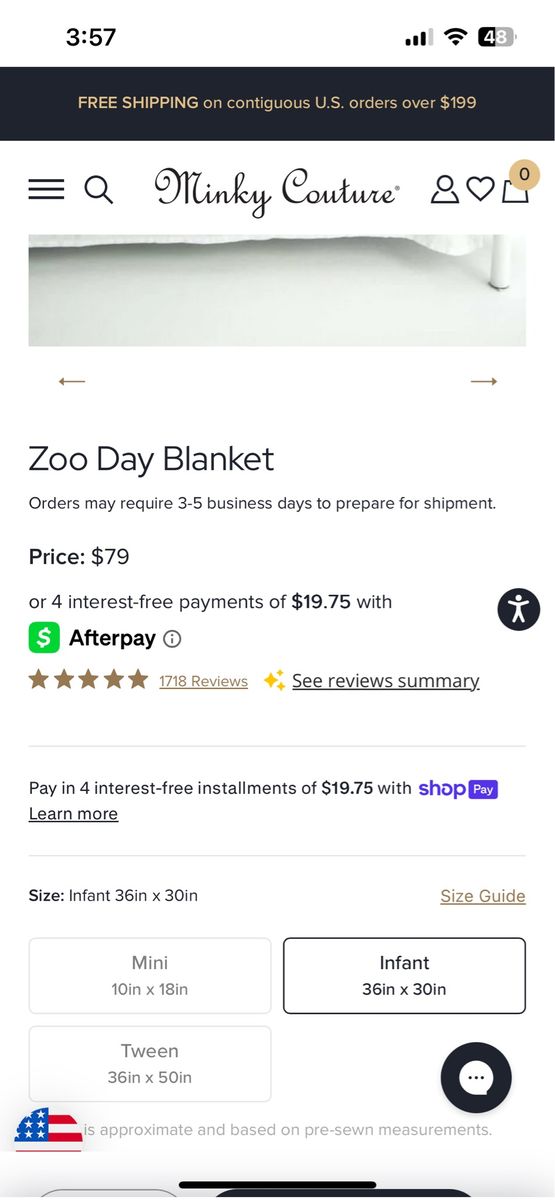555x1200 pixels.
Task: View wishlist via heart icon
Action: [480, 189]
